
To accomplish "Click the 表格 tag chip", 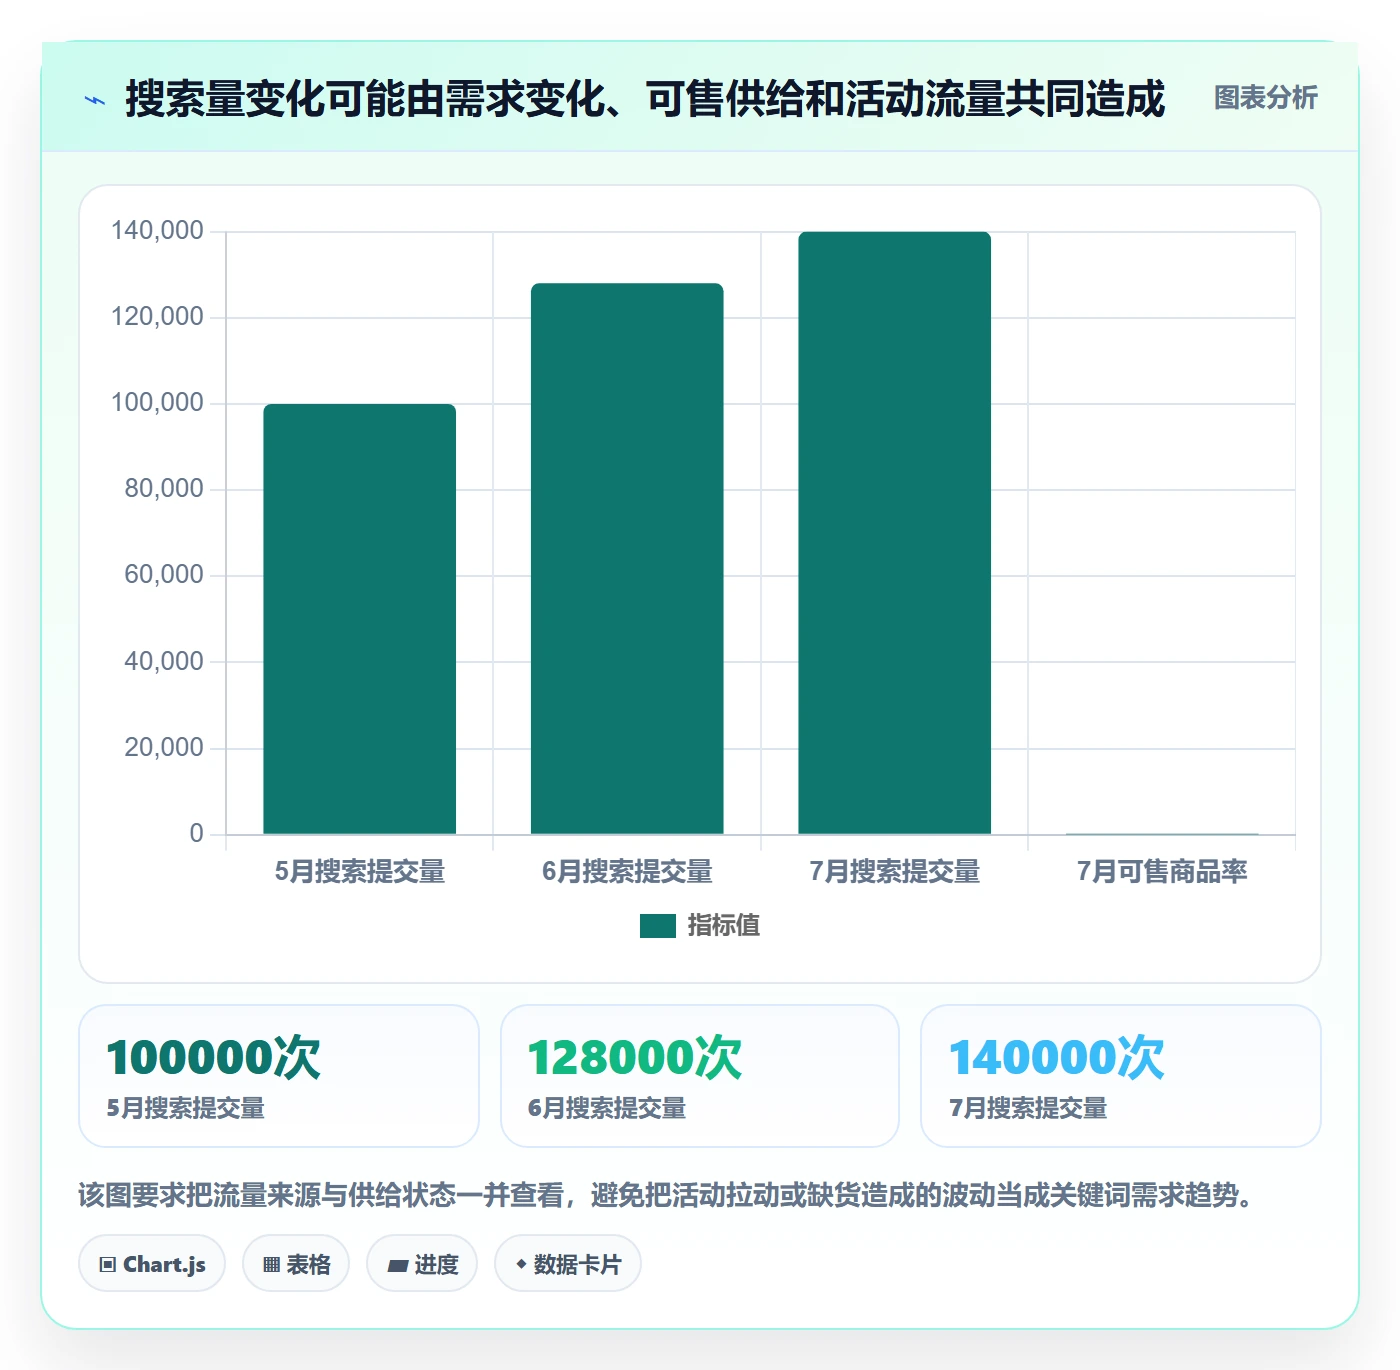I will pyautogui.click(x=296, y=1264).
